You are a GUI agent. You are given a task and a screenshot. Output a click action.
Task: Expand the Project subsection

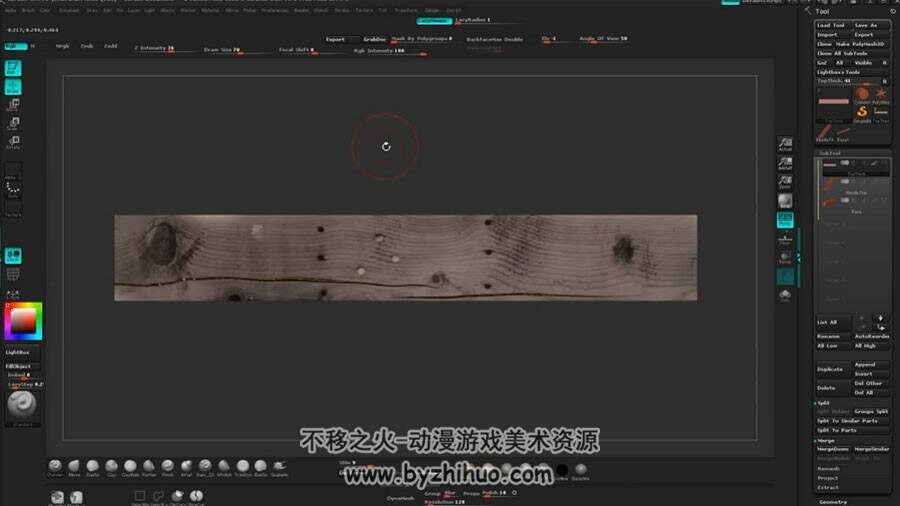[828, 478]
